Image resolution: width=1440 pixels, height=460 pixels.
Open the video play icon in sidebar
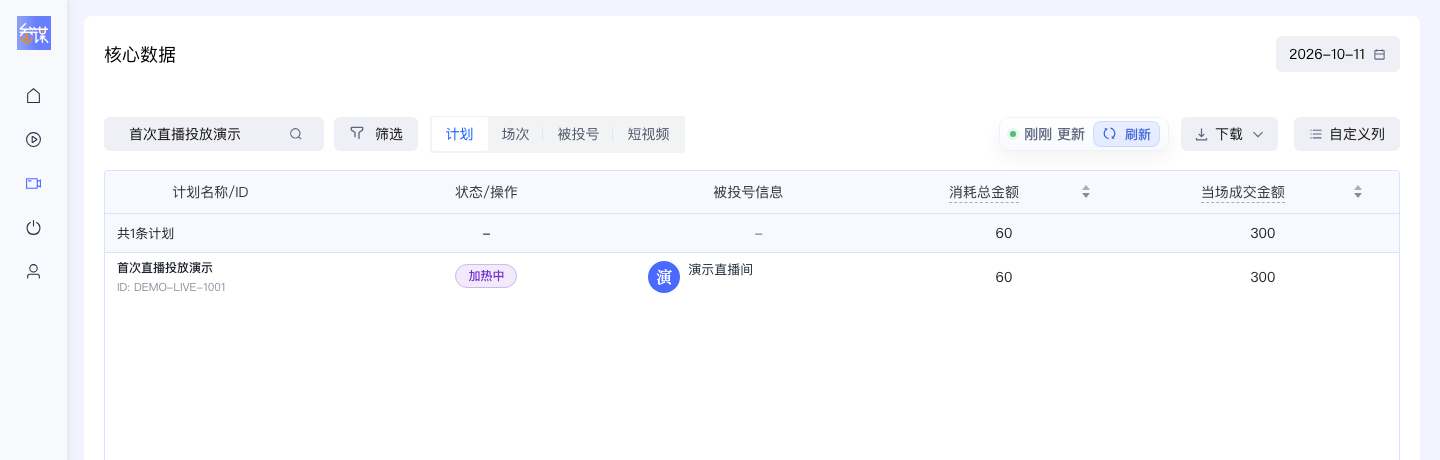(33, 140)
